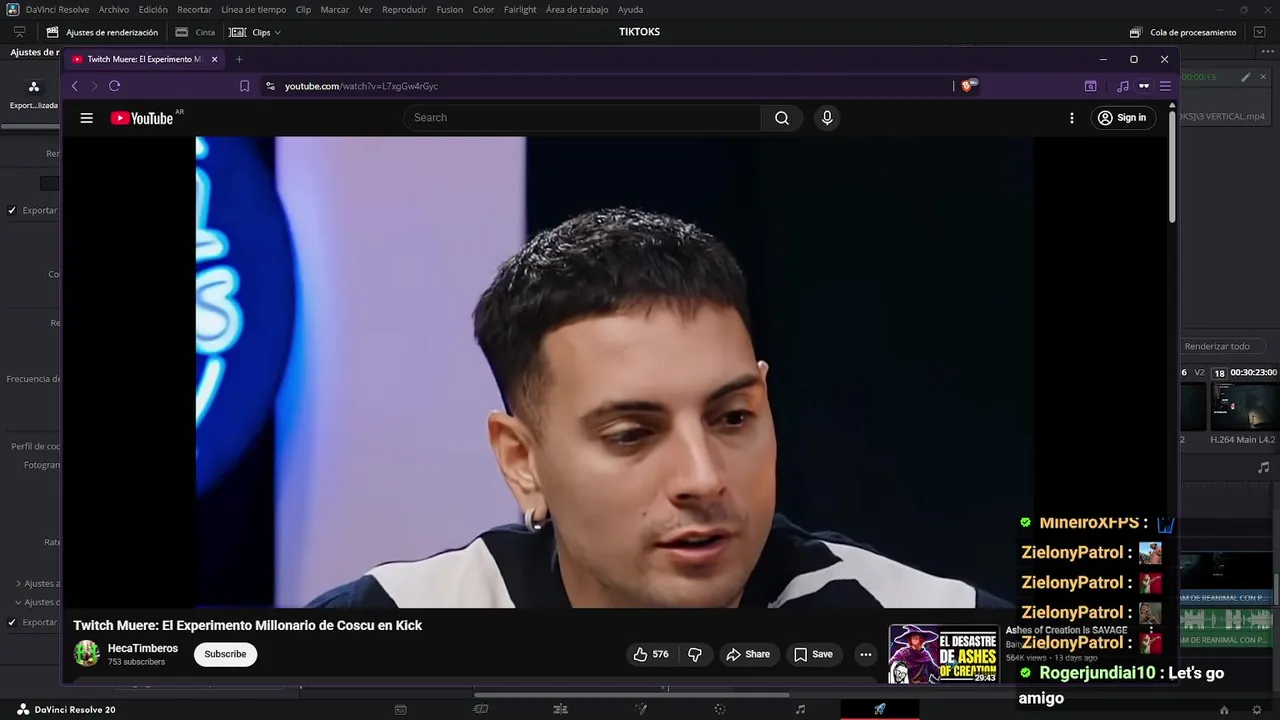
Task: Switch to the Fusion page icon
Action: coord(641,709)
